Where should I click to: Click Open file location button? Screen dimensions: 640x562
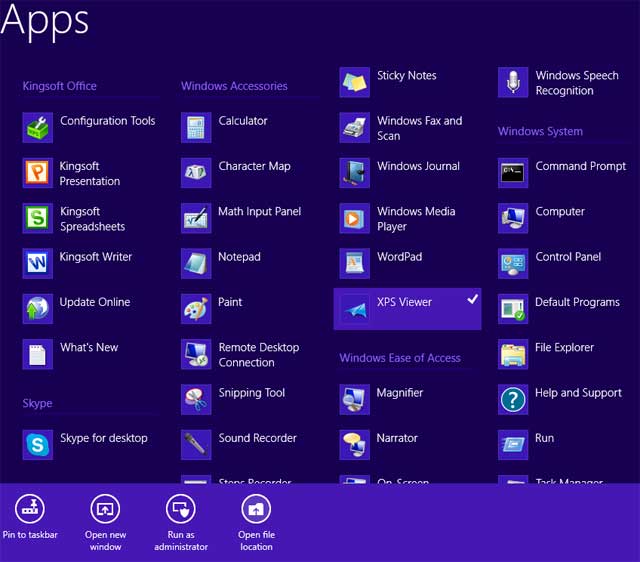coord(256,523)
